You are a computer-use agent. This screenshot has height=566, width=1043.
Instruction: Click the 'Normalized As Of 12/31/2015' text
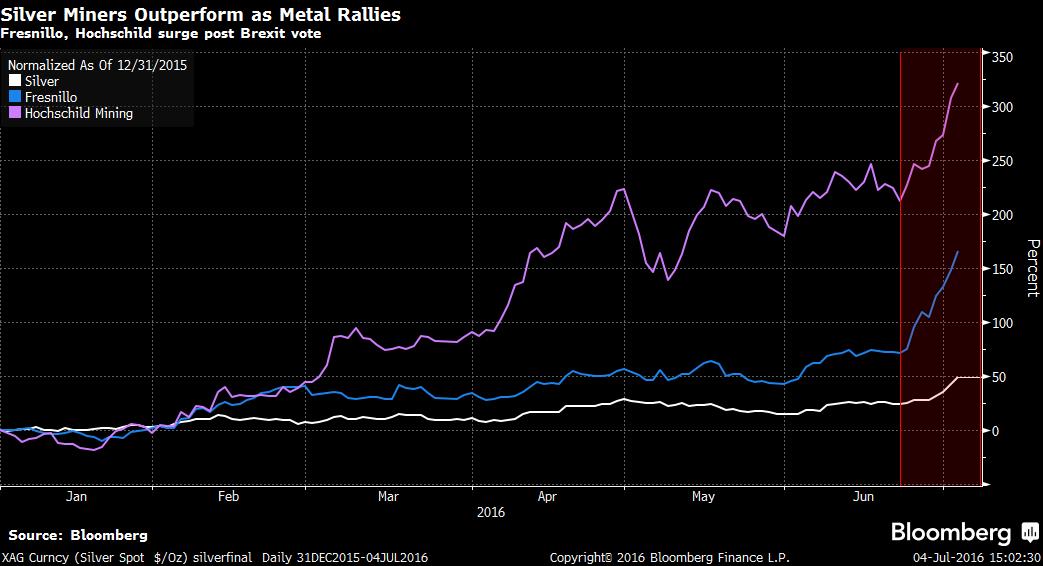tap(98, 65)
